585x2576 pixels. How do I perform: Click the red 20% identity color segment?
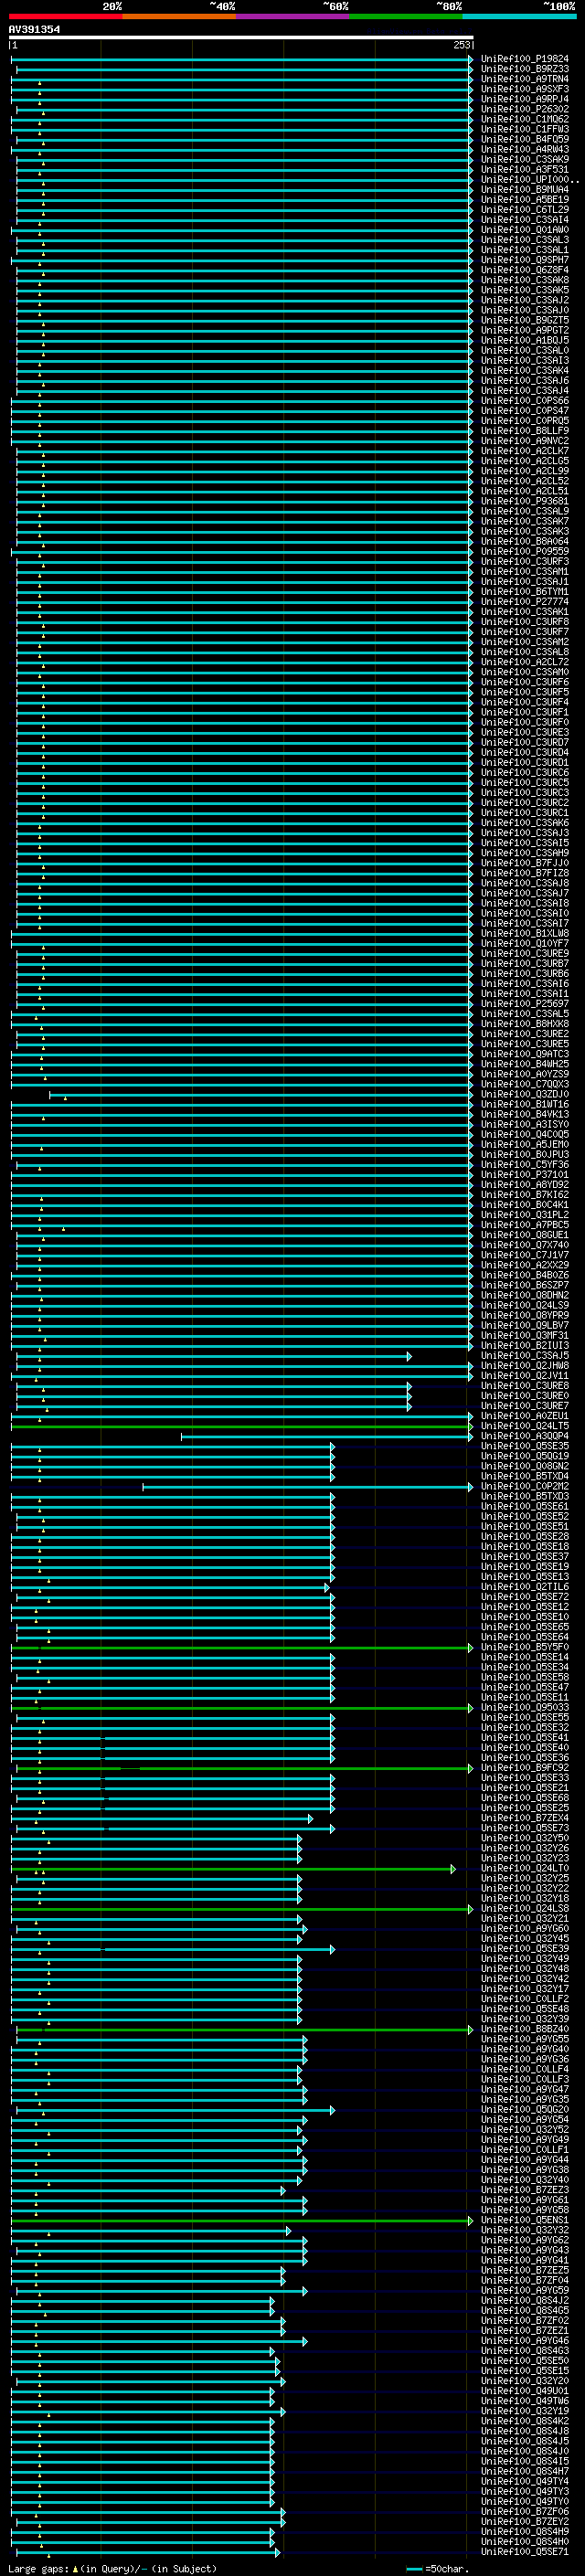point(65,17)
